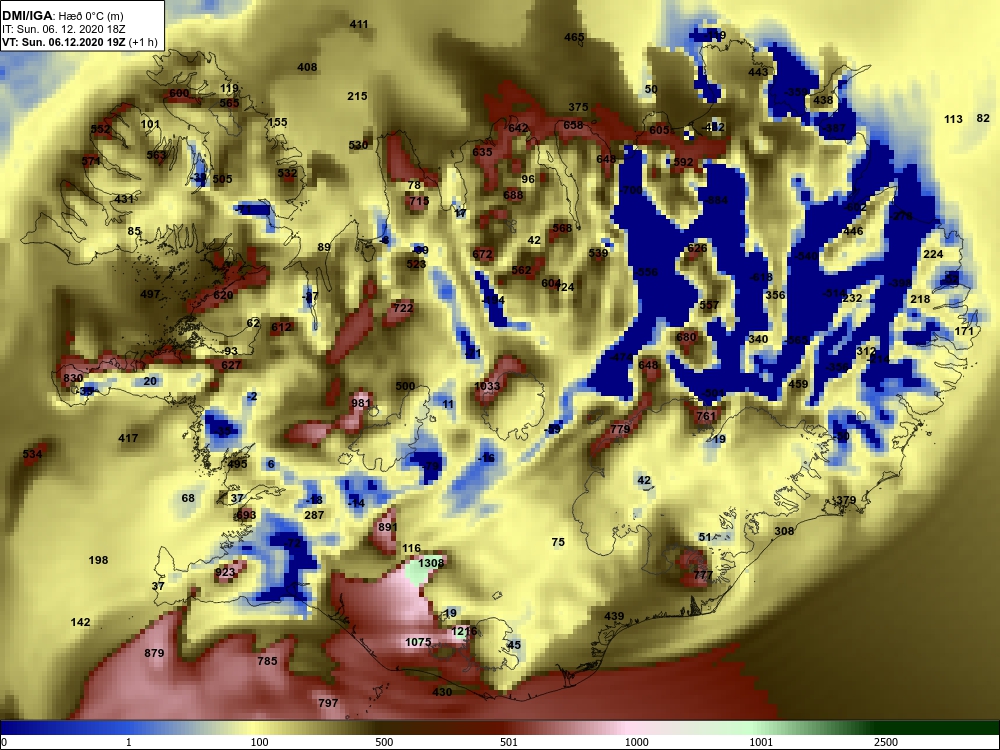Select the map value '981'
Screen dimensions: 1000x750
(x=361, y=403)
